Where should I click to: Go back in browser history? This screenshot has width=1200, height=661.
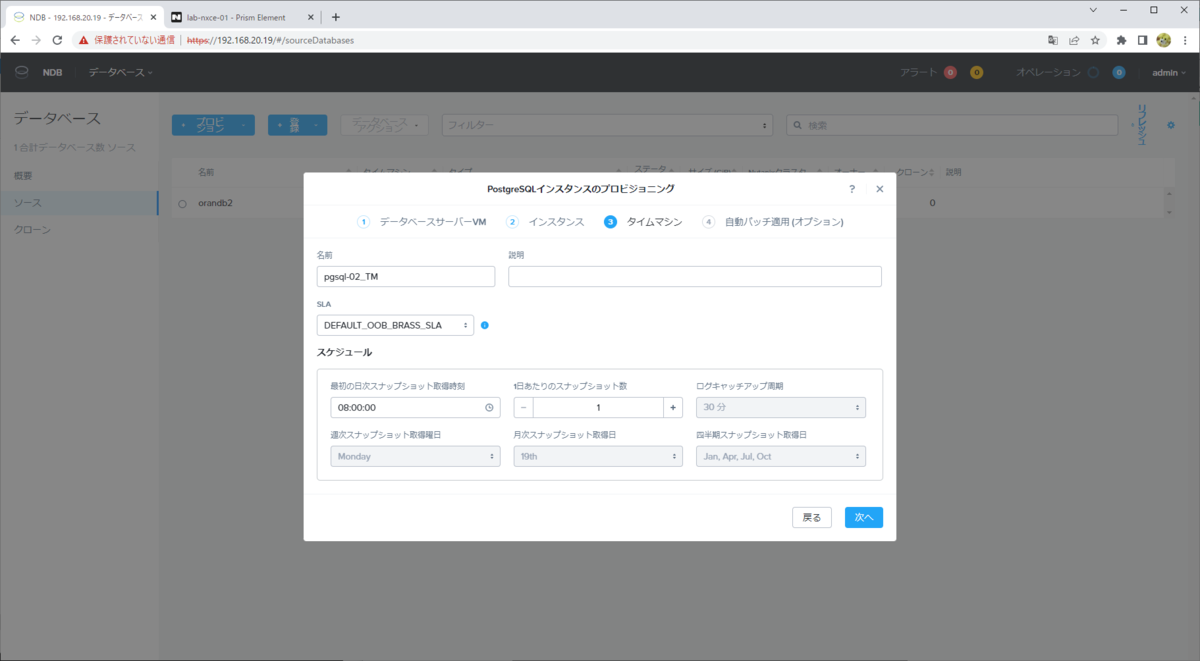tap(15, 40)
